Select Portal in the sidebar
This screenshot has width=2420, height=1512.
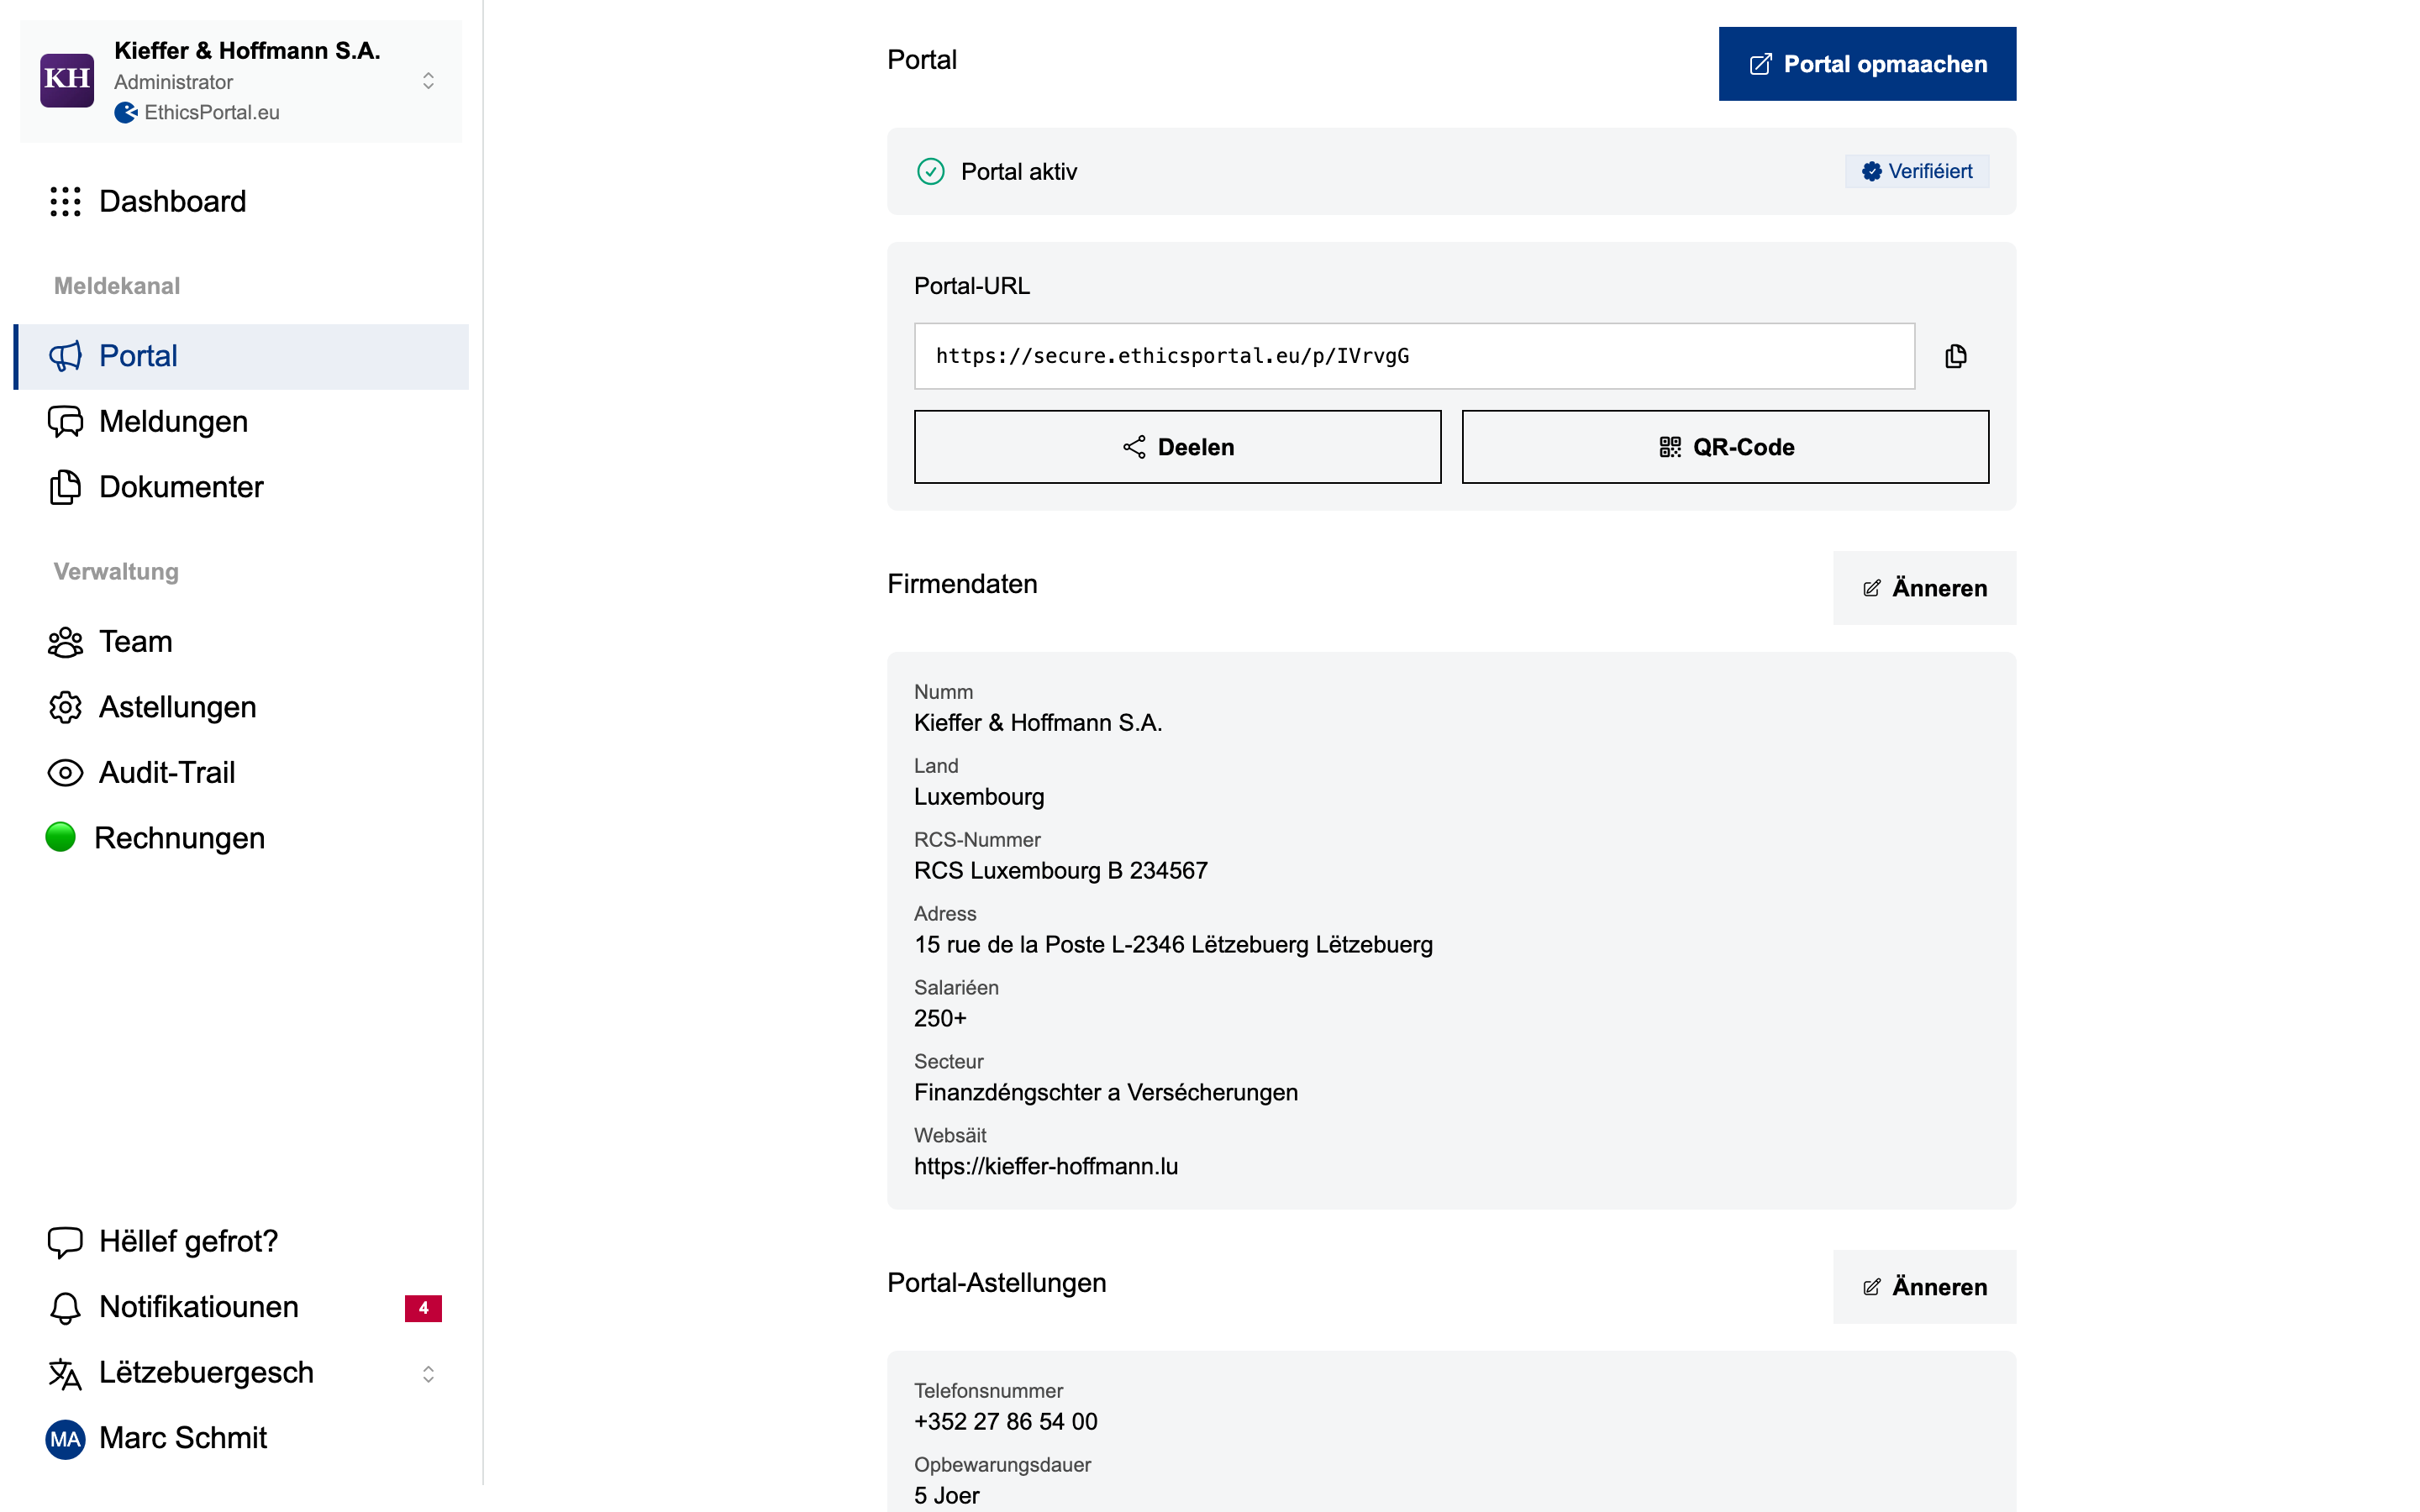[x=241, y=356]
